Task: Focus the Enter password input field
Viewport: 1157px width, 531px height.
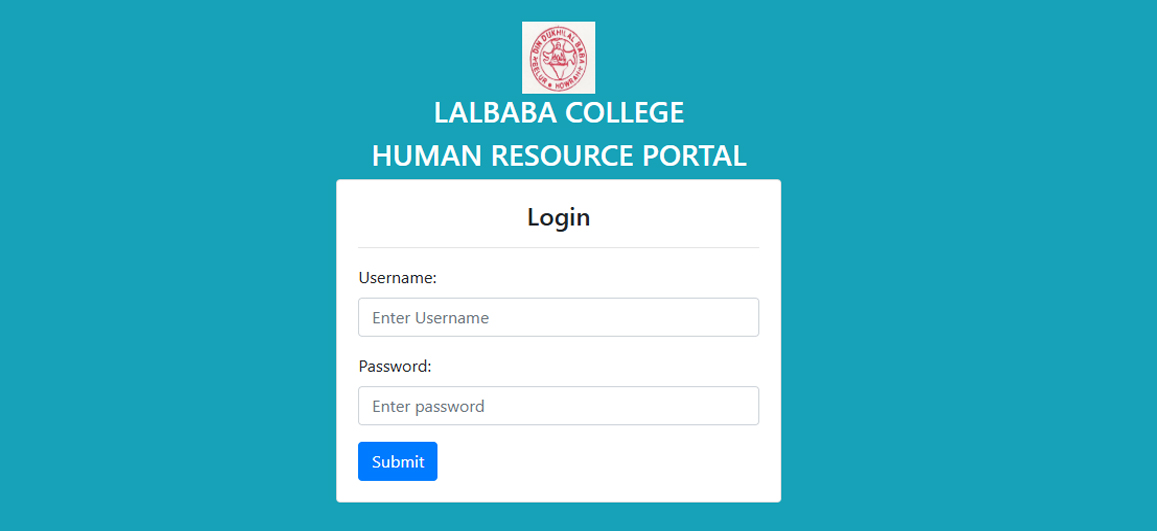Action: tap(559, 406)
